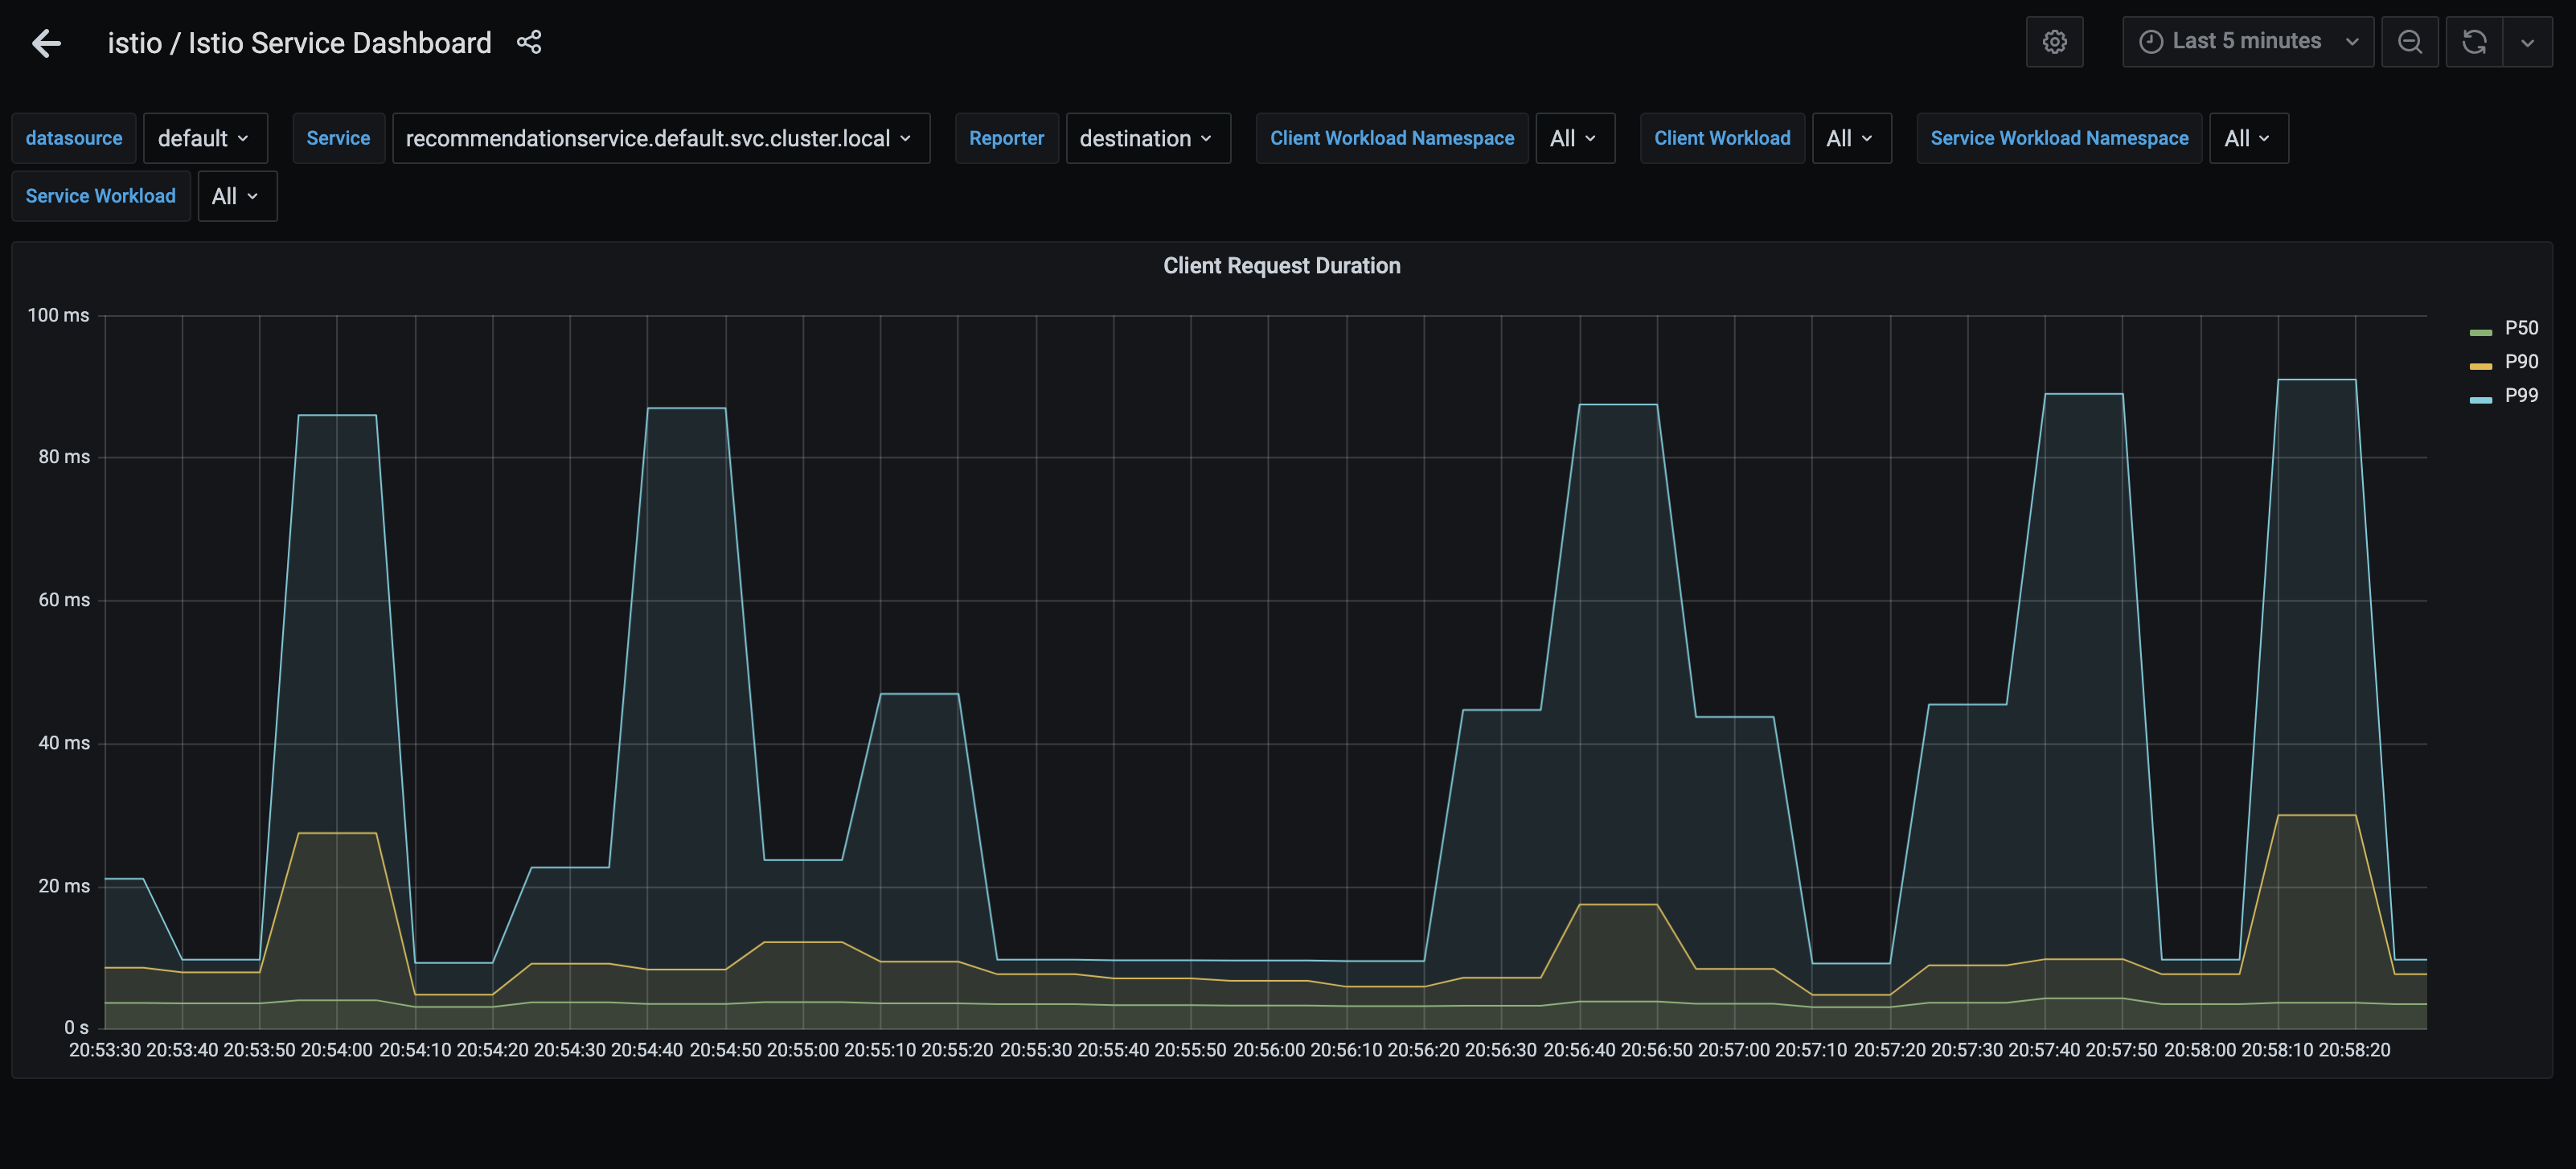Open Client Workload All dropdown
The width and height of the screenshot is (2576, 1169).
point(1851,138)
